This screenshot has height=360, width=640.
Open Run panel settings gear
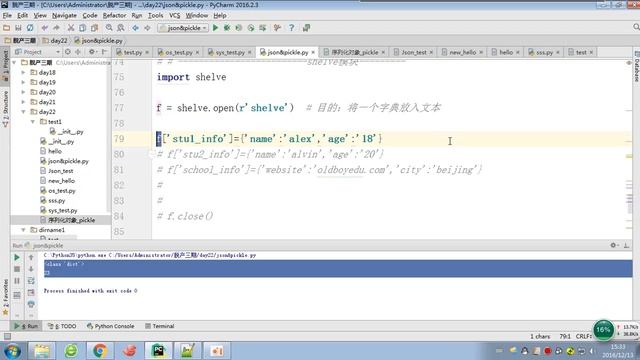[x=613, y=245]
